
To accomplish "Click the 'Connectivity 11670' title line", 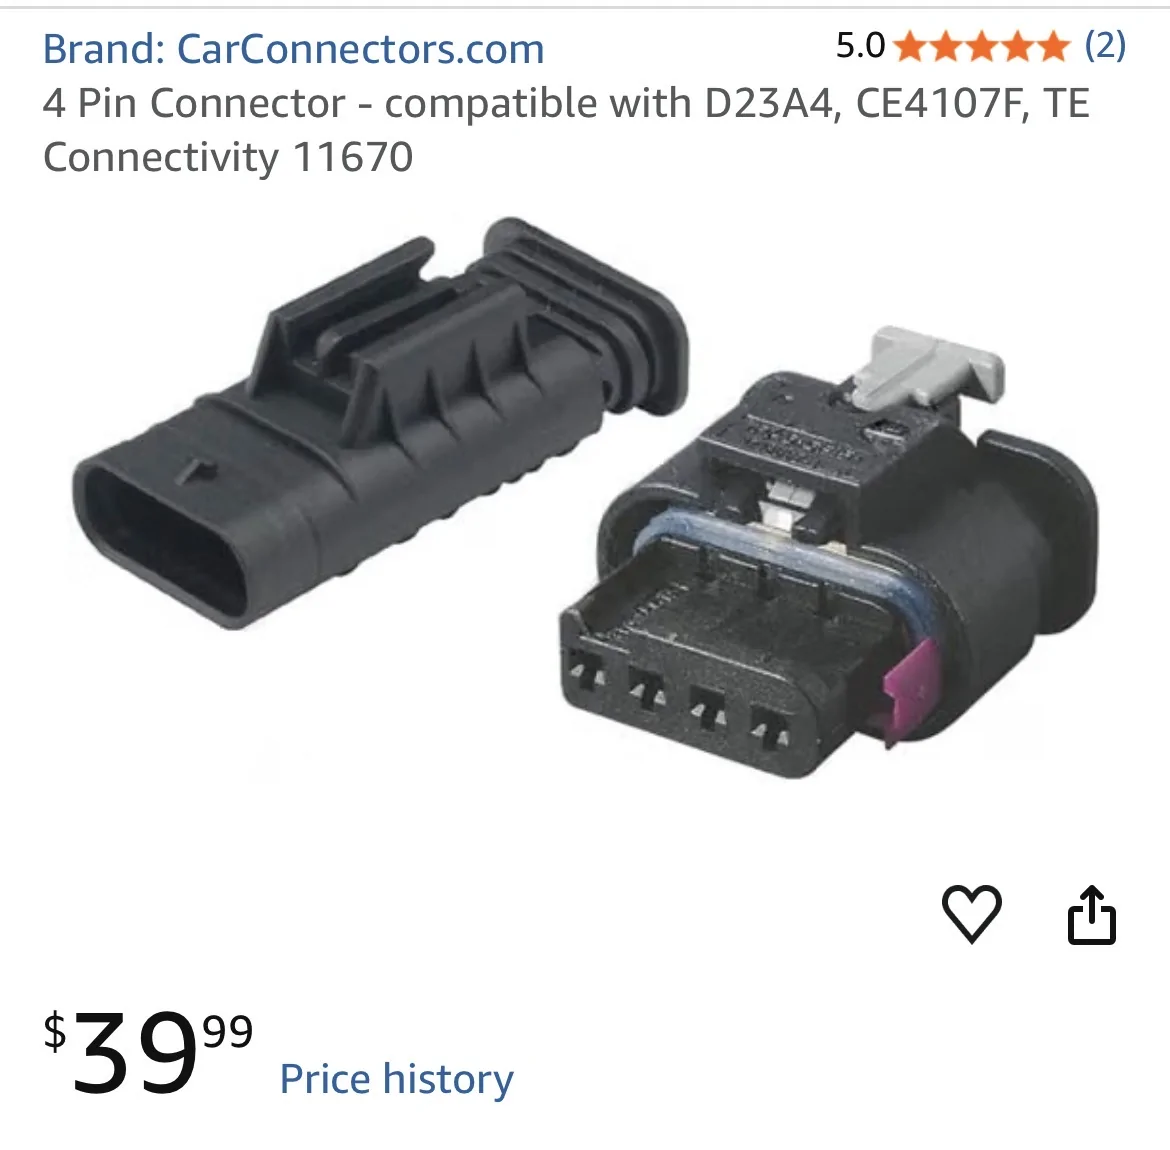I will tap(228, 157).
